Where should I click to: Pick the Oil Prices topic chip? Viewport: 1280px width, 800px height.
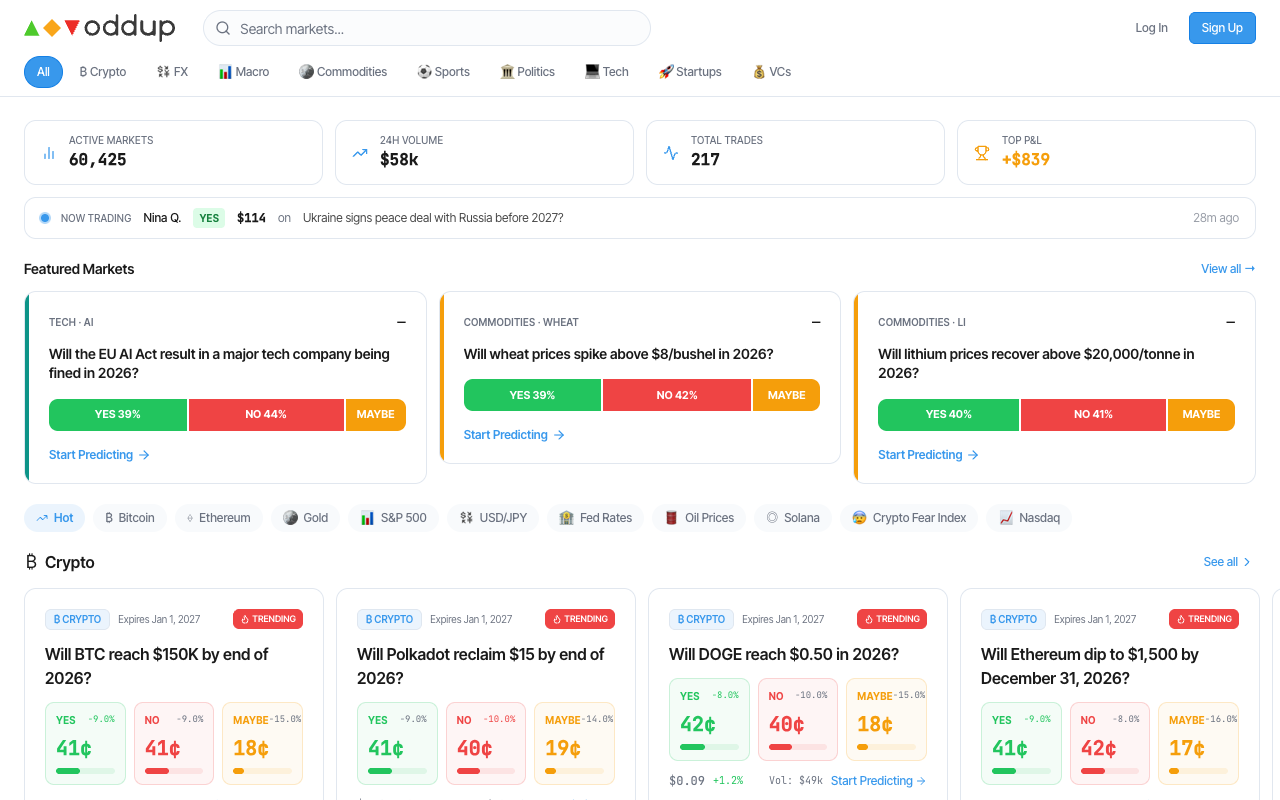[699, 518]
